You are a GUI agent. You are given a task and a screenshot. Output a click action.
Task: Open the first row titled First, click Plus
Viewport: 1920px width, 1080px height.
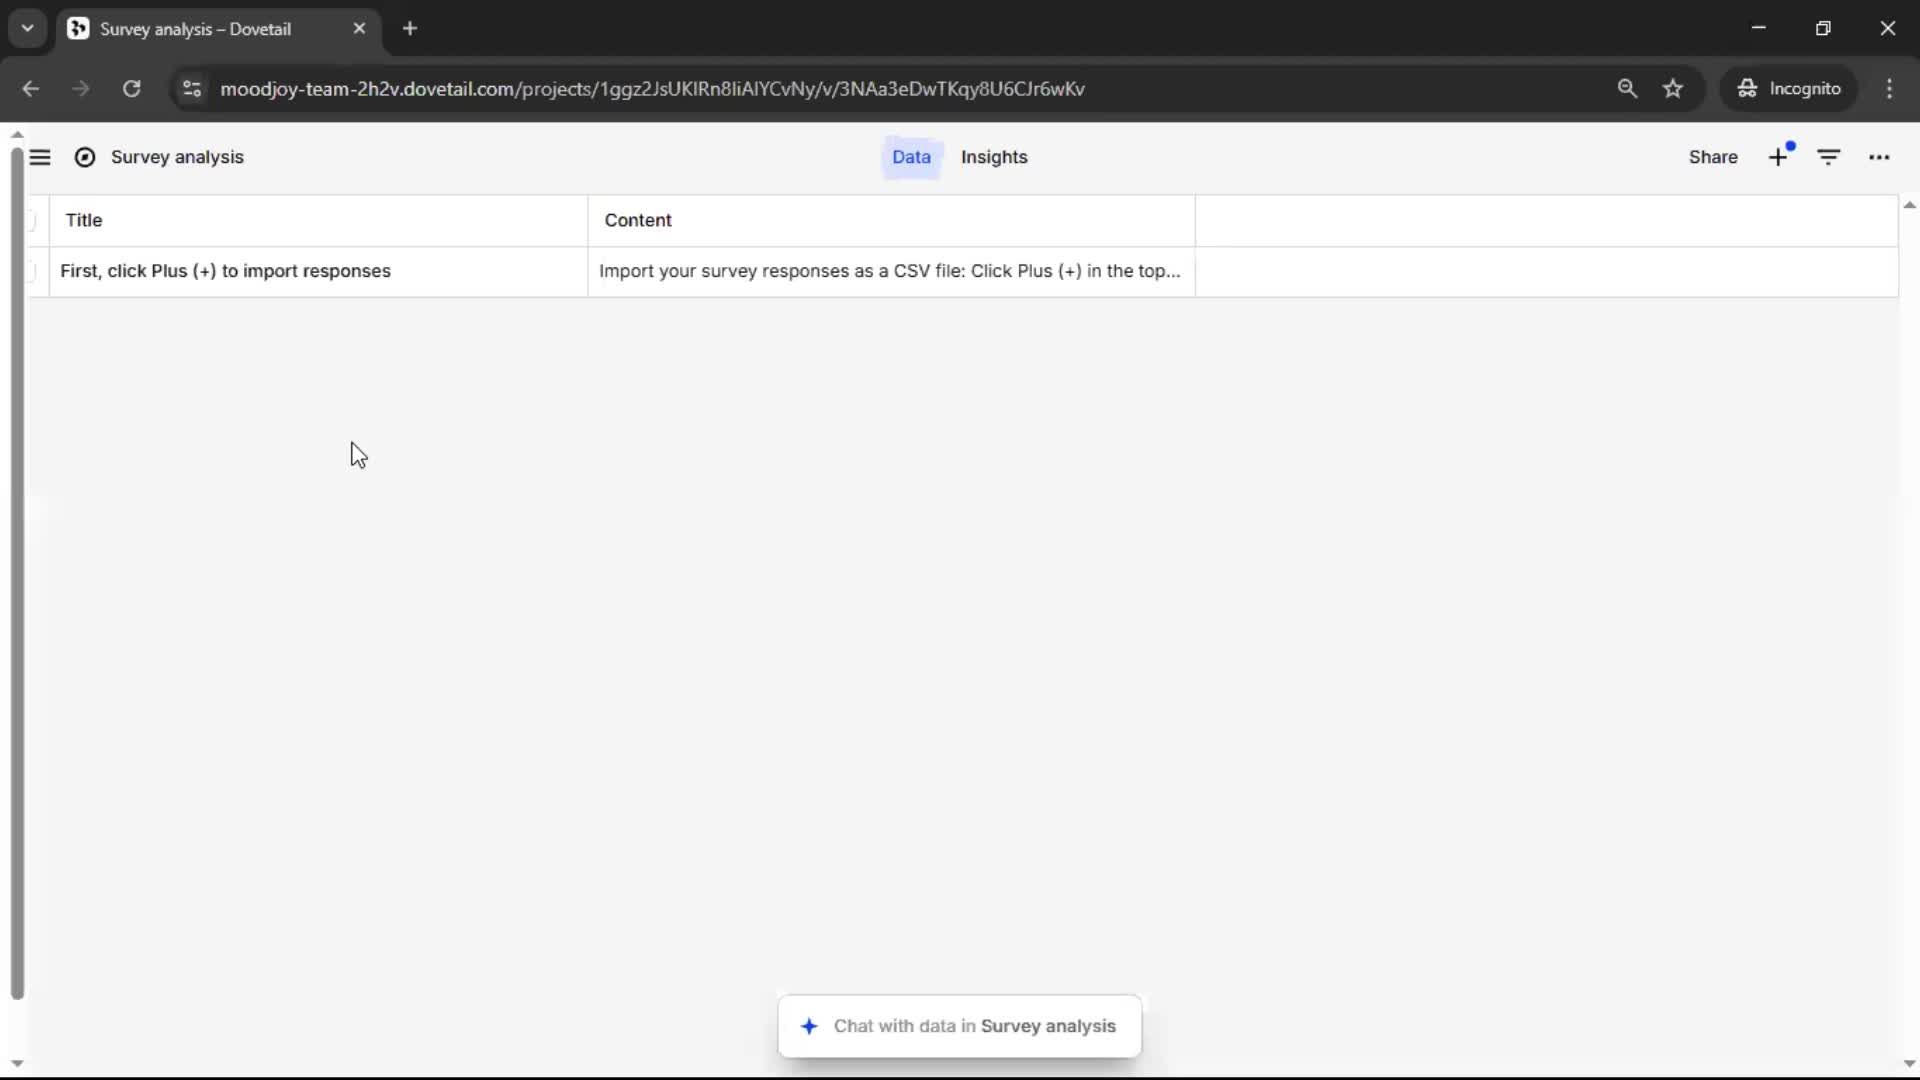pos(225,271)
